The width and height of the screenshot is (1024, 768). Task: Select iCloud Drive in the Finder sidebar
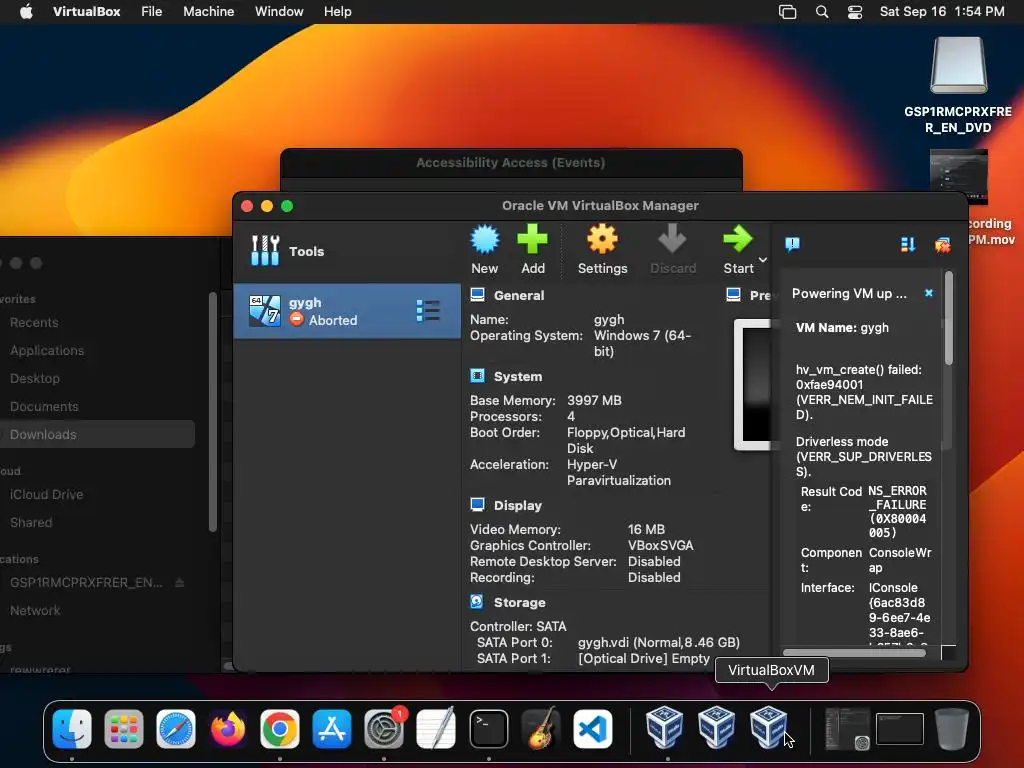[46, 494]
